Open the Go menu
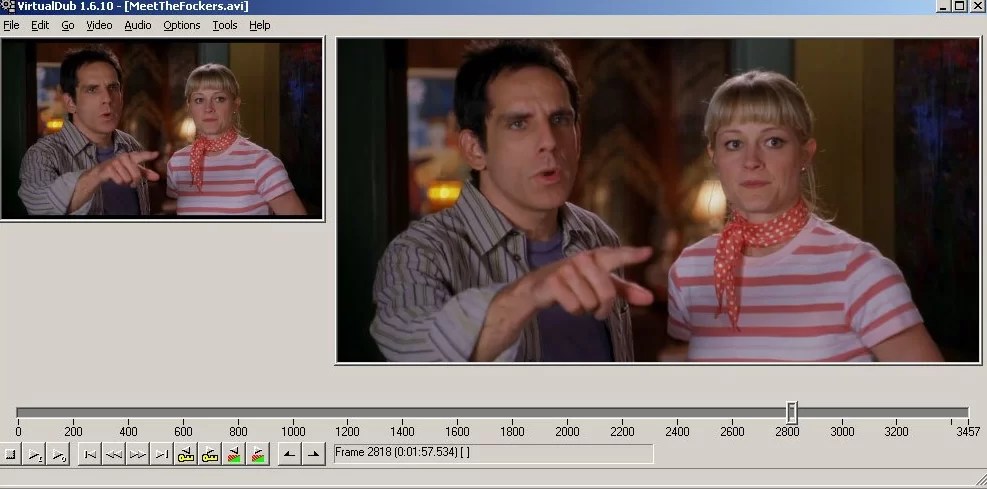The height and width of the screenshot is (489, 987). tap(68, 25)
